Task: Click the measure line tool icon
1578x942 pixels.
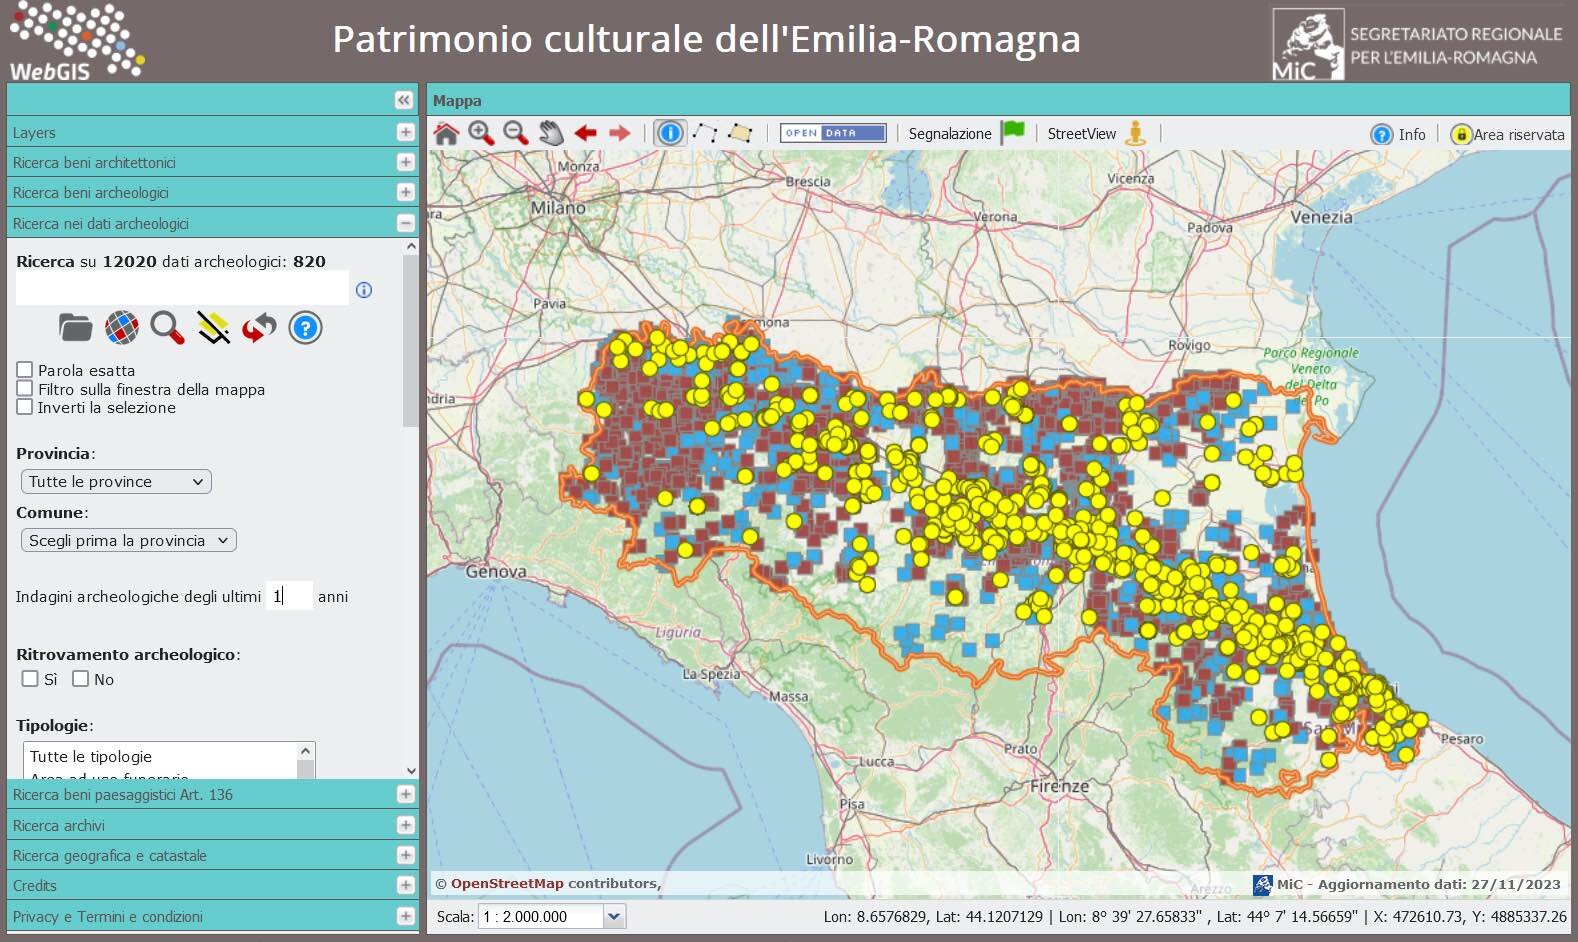Action: click(705, 133)
